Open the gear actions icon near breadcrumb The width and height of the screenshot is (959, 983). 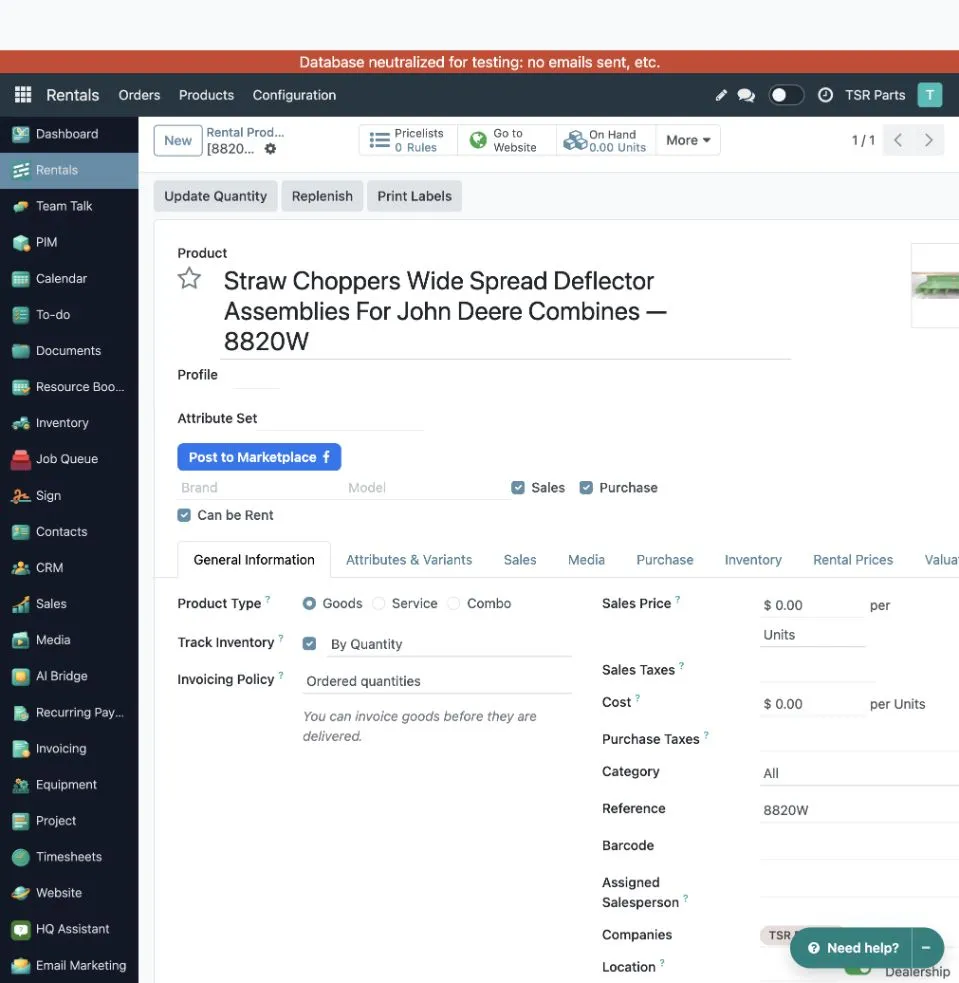point(270,149)
